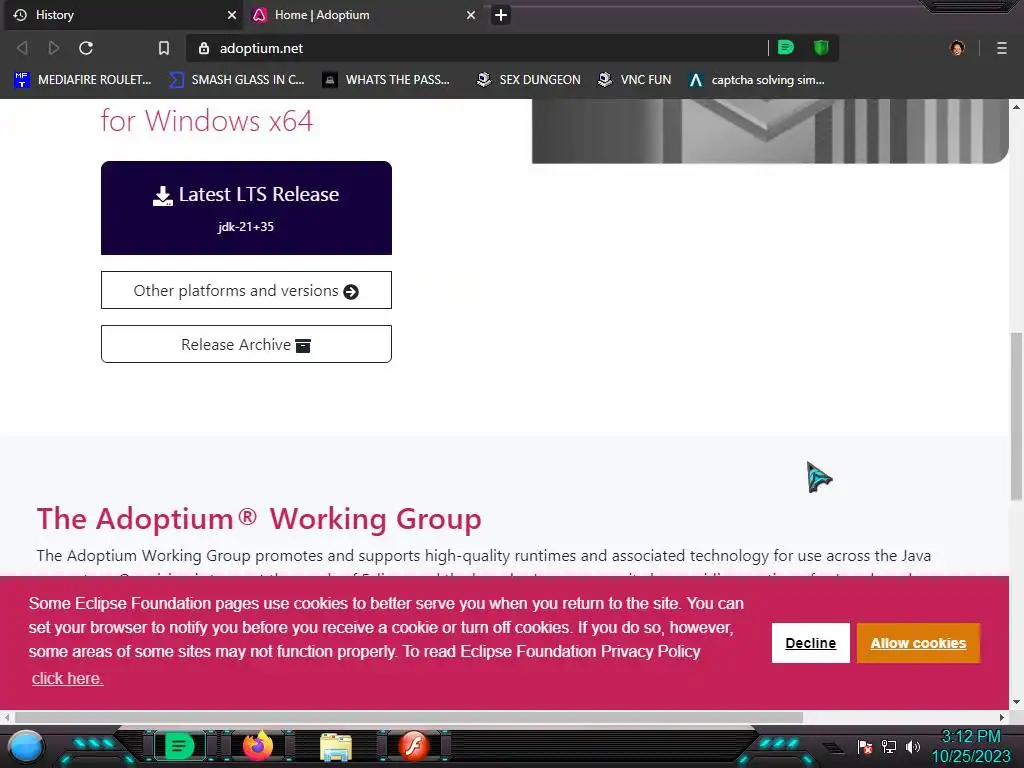
Task: Click the browser forward arrow
Action: coord(54,48)
